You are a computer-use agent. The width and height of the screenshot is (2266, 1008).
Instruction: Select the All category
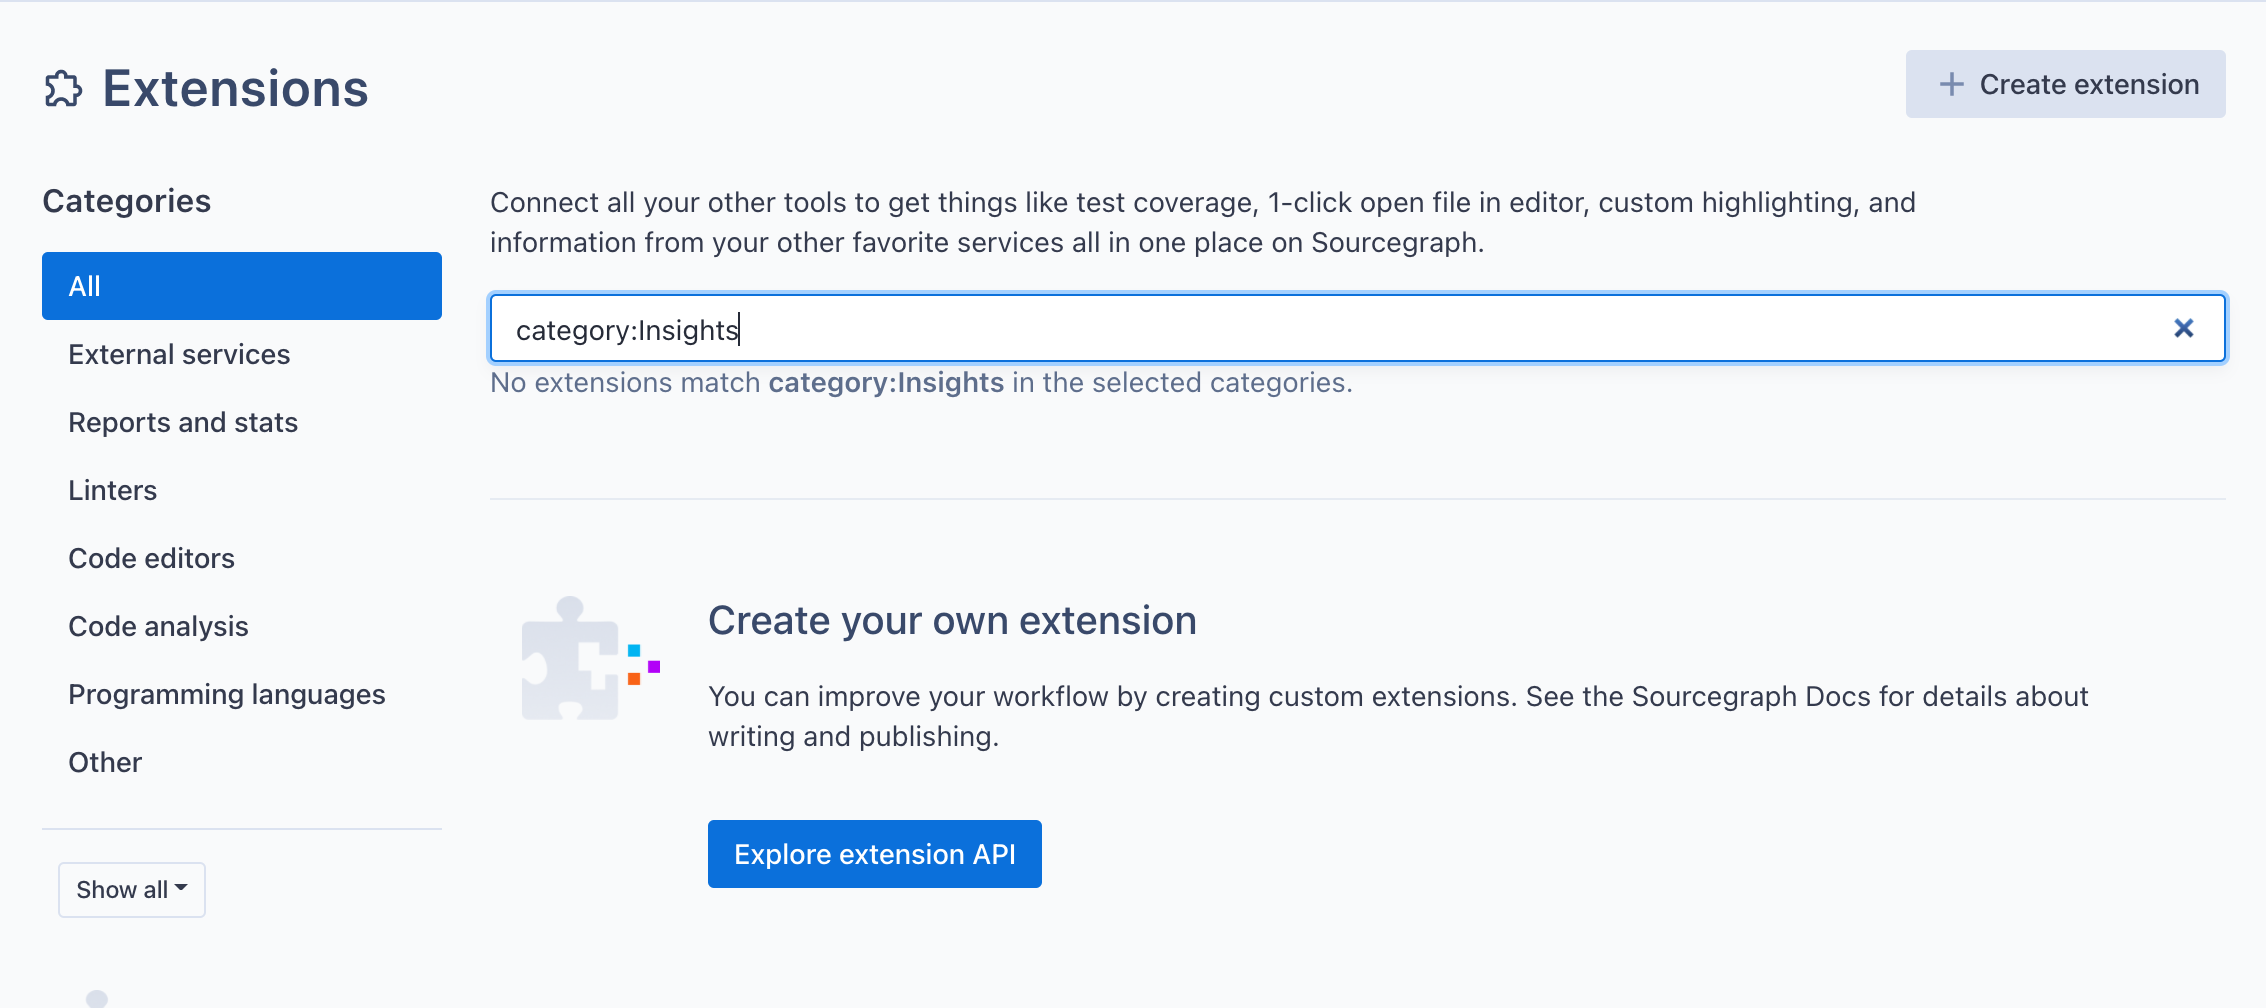(x=242, y=286)
